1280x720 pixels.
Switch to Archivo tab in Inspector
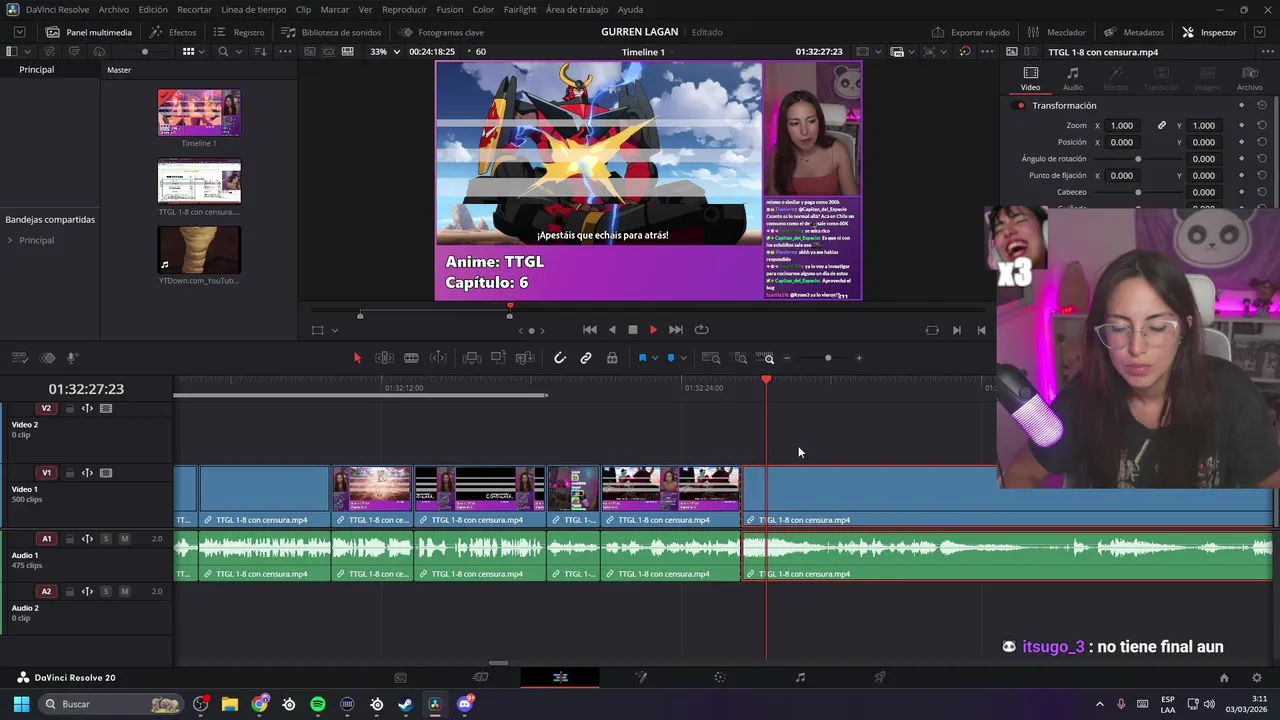[1249, 79]
